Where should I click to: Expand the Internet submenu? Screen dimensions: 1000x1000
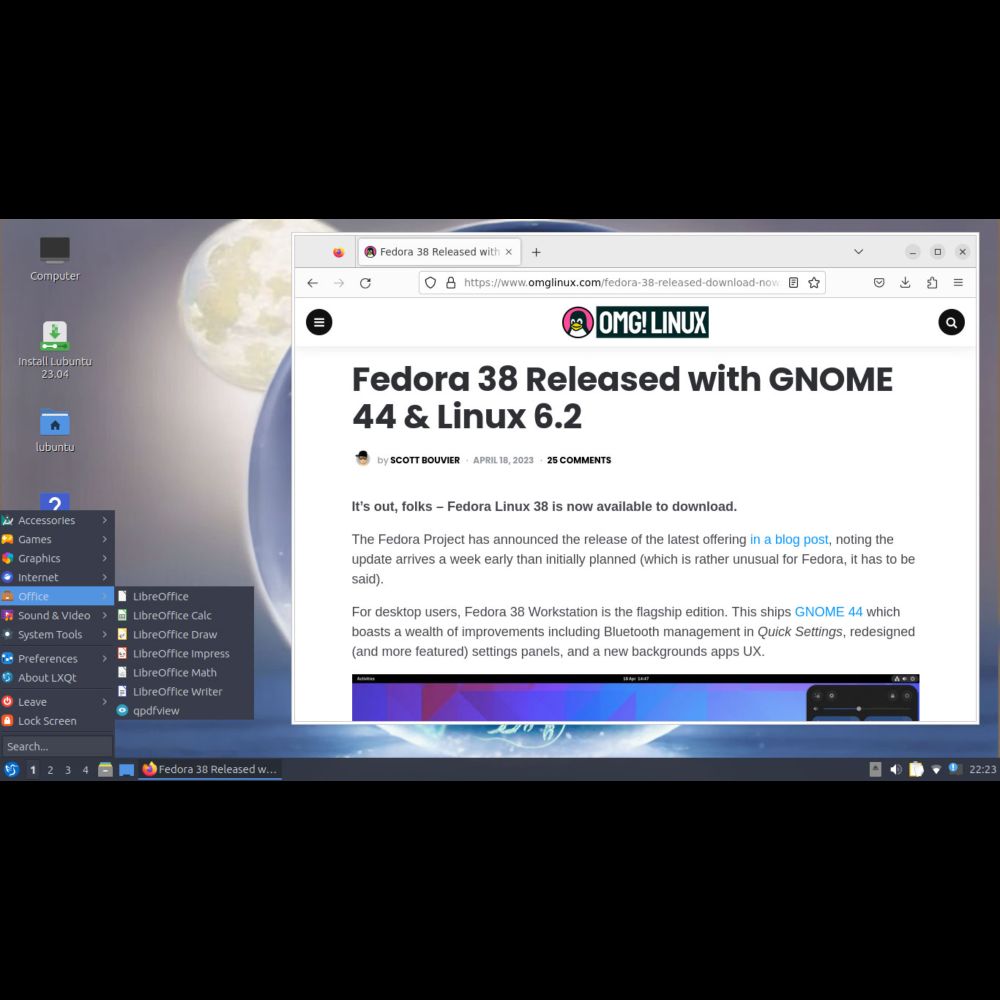(57, 577)
